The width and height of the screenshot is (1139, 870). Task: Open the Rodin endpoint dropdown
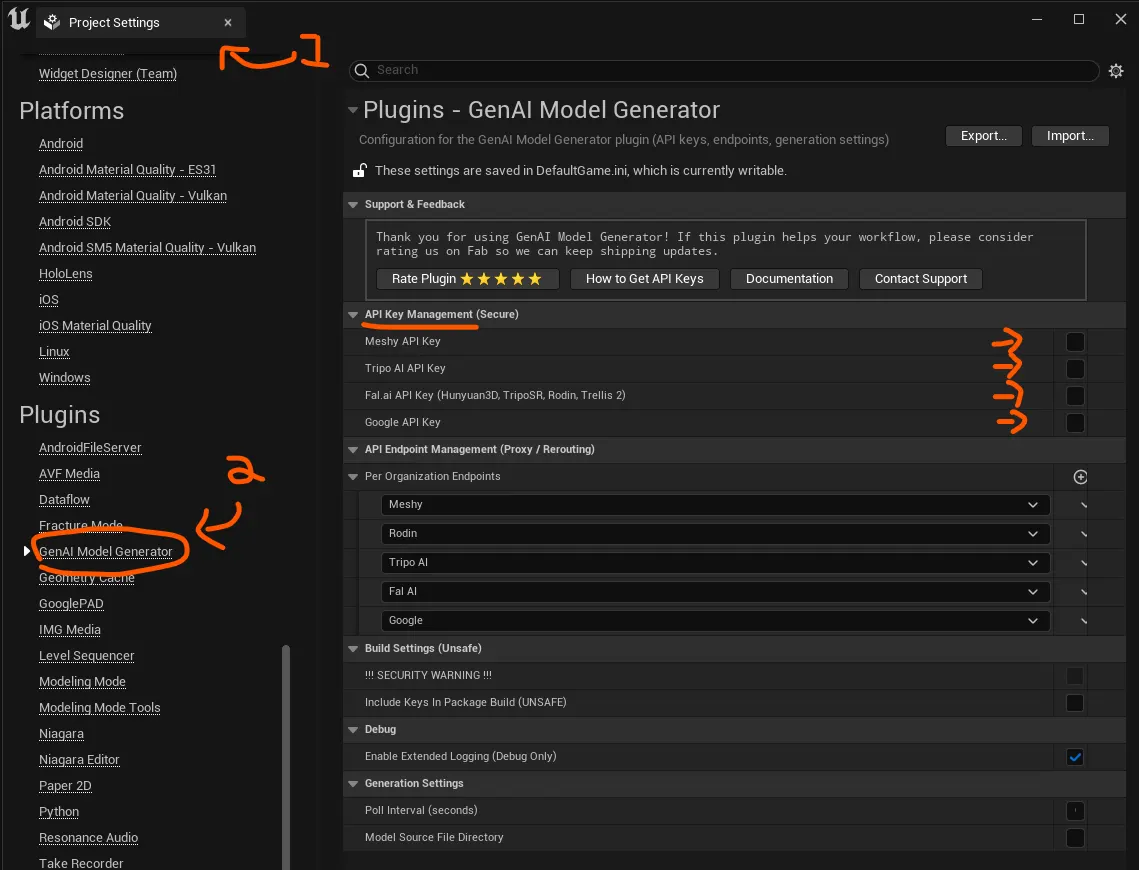pyautogui.click(x=715, y=534)
